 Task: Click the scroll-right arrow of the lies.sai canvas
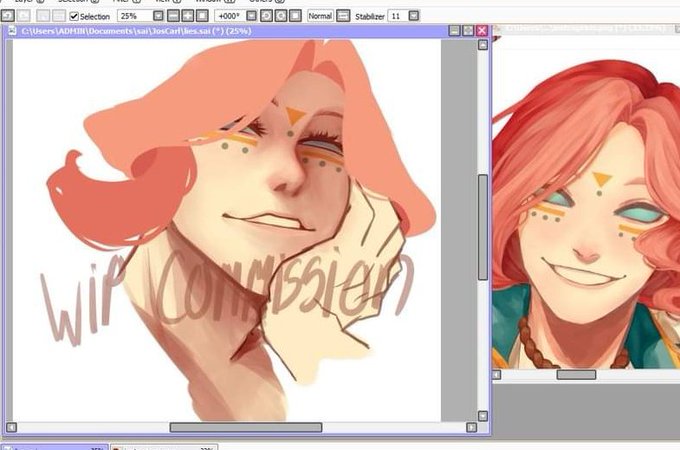pos(471,427)
